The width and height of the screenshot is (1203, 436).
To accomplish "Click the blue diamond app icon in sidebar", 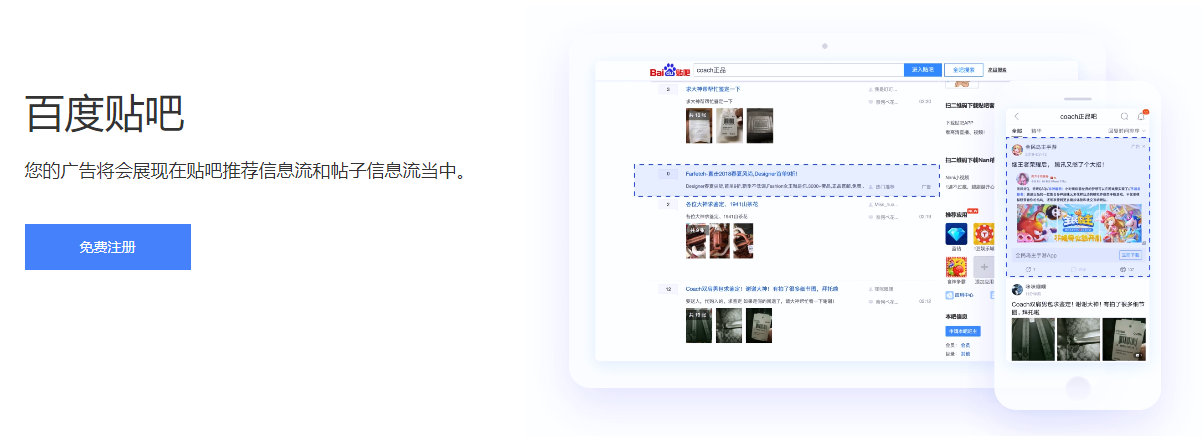I will click(956, 234).
